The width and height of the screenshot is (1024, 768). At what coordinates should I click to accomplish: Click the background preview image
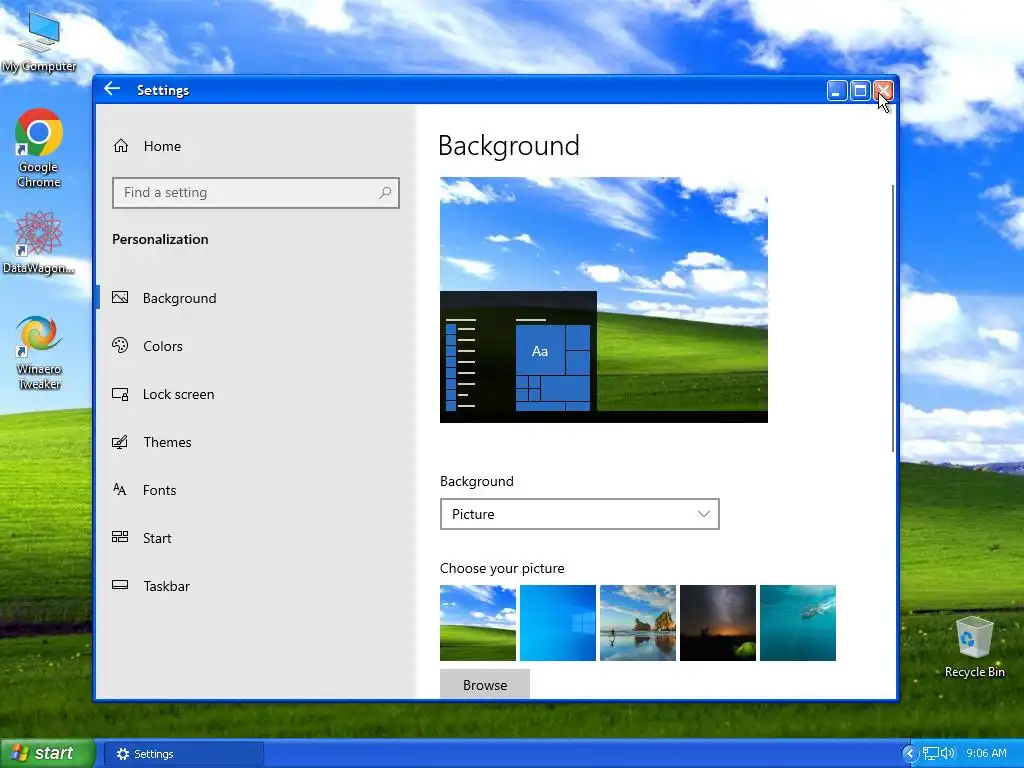pos(604,300)
